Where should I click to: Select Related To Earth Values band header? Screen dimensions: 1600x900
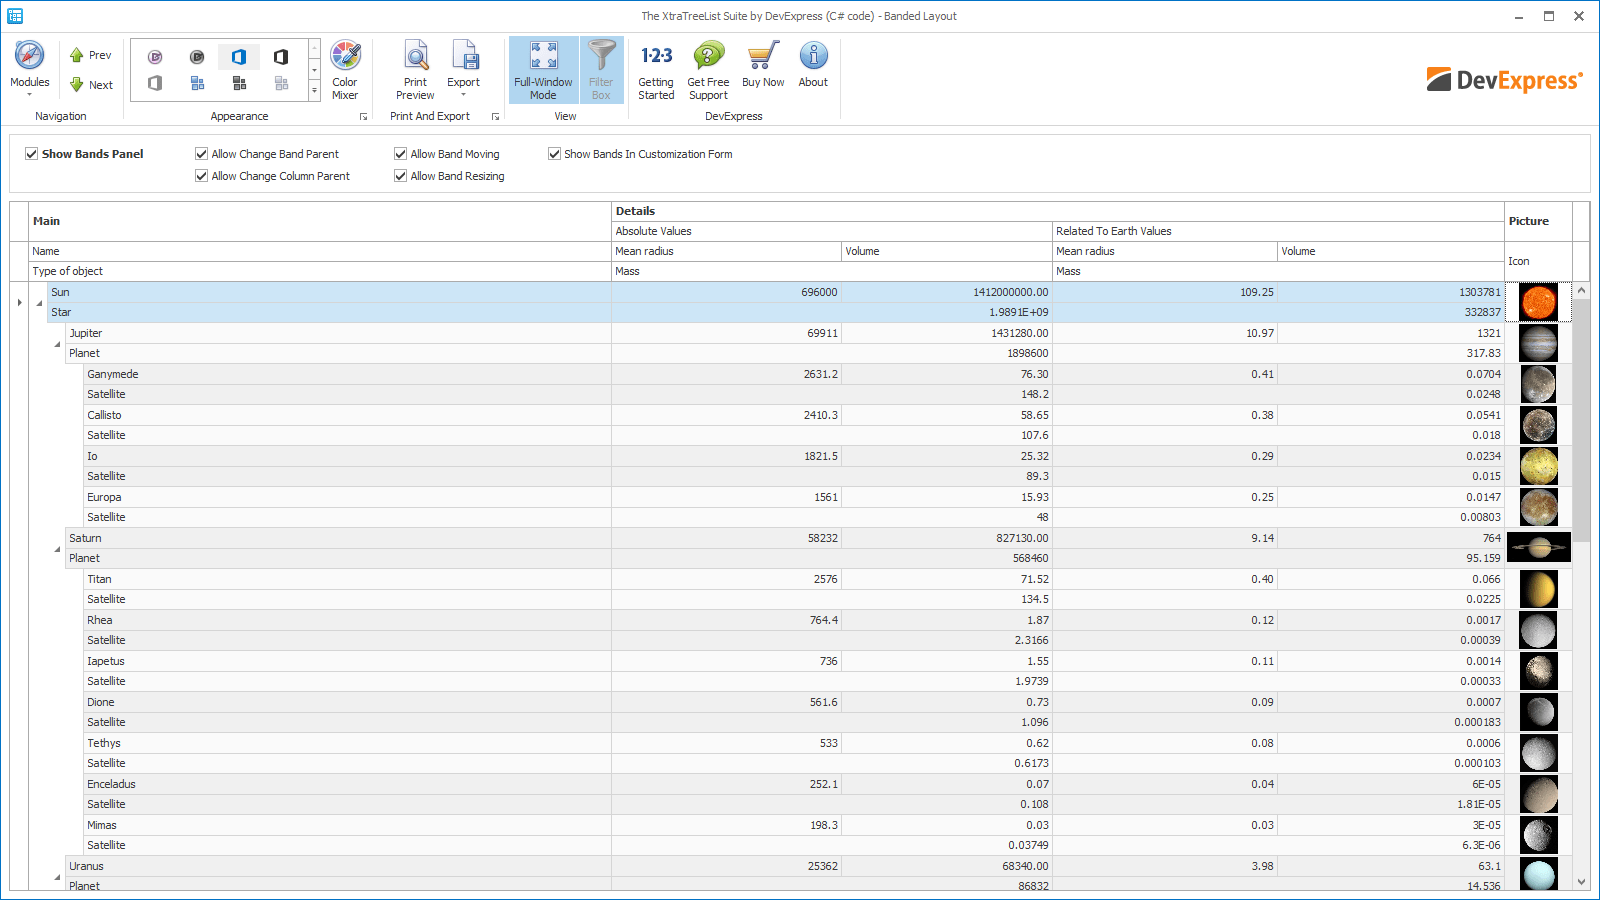(1278, 231)
